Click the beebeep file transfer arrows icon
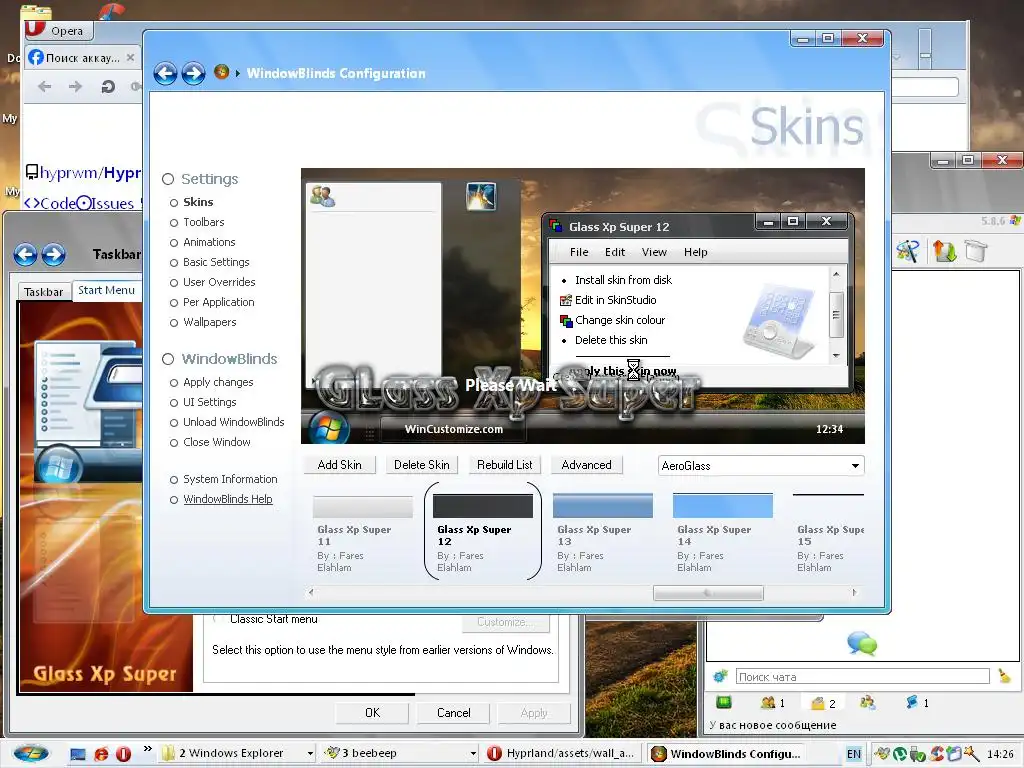This screenshot has height=768, width=1024. [944, 251]
